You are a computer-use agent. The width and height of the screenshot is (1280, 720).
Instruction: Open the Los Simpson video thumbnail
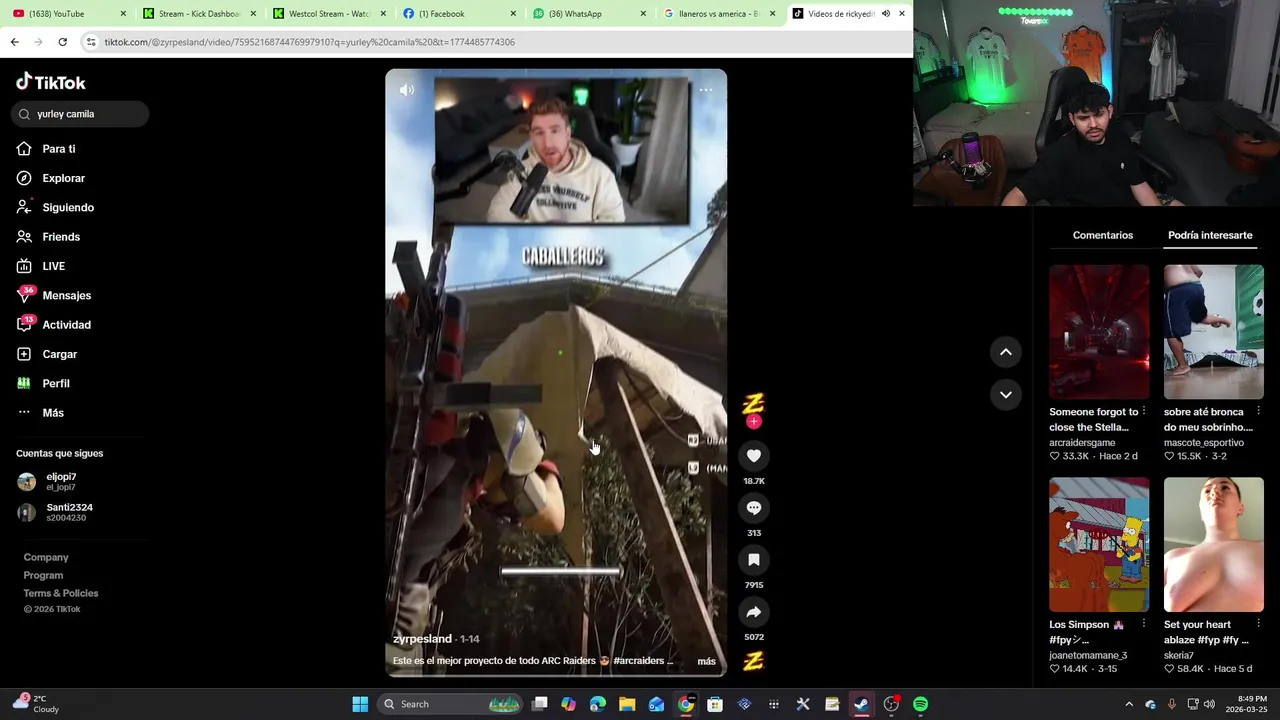click(1099, 544)
